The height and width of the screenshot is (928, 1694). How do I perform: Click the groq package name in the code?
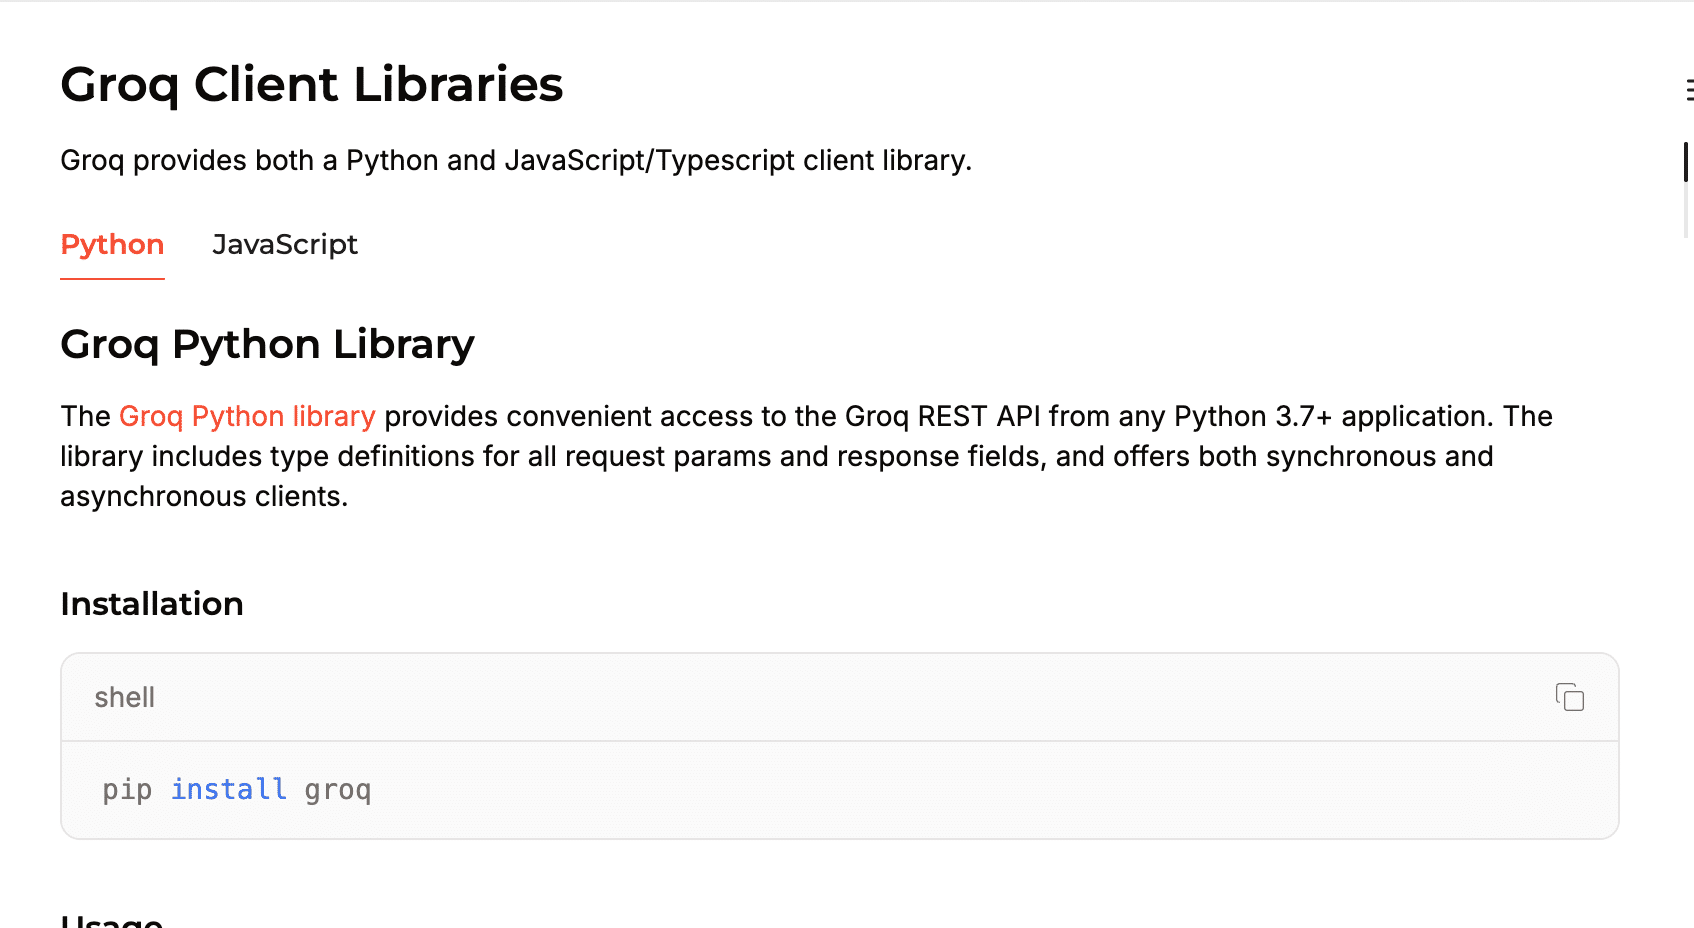(x=338, y=790)
